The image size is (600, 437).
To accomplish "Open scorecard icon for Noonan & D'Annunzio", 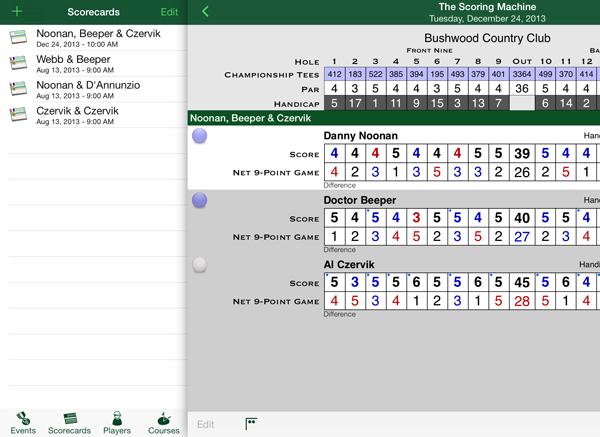I will [18, 89].
